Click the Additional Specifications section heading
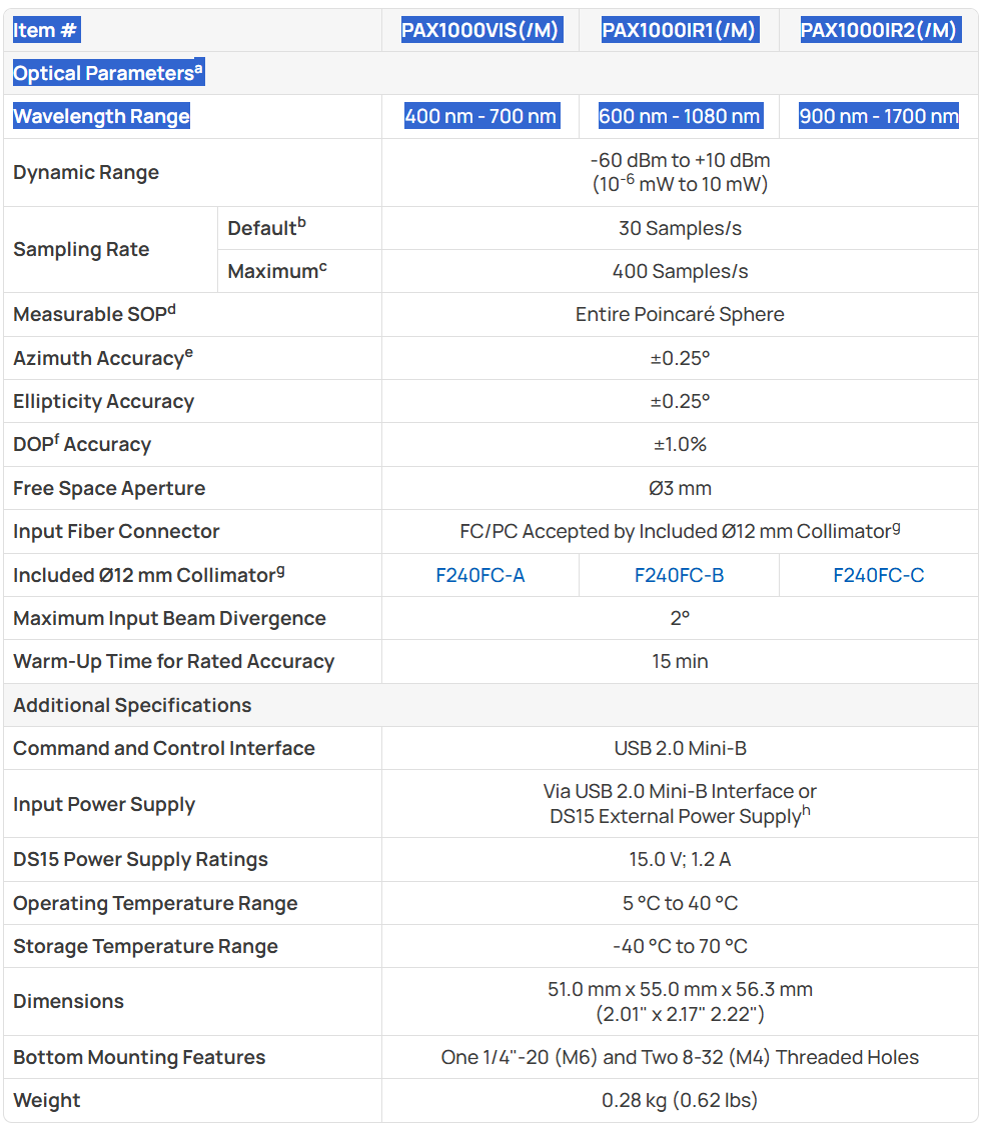The height and width of the screenshot is (1129, 983). point(133,705)
